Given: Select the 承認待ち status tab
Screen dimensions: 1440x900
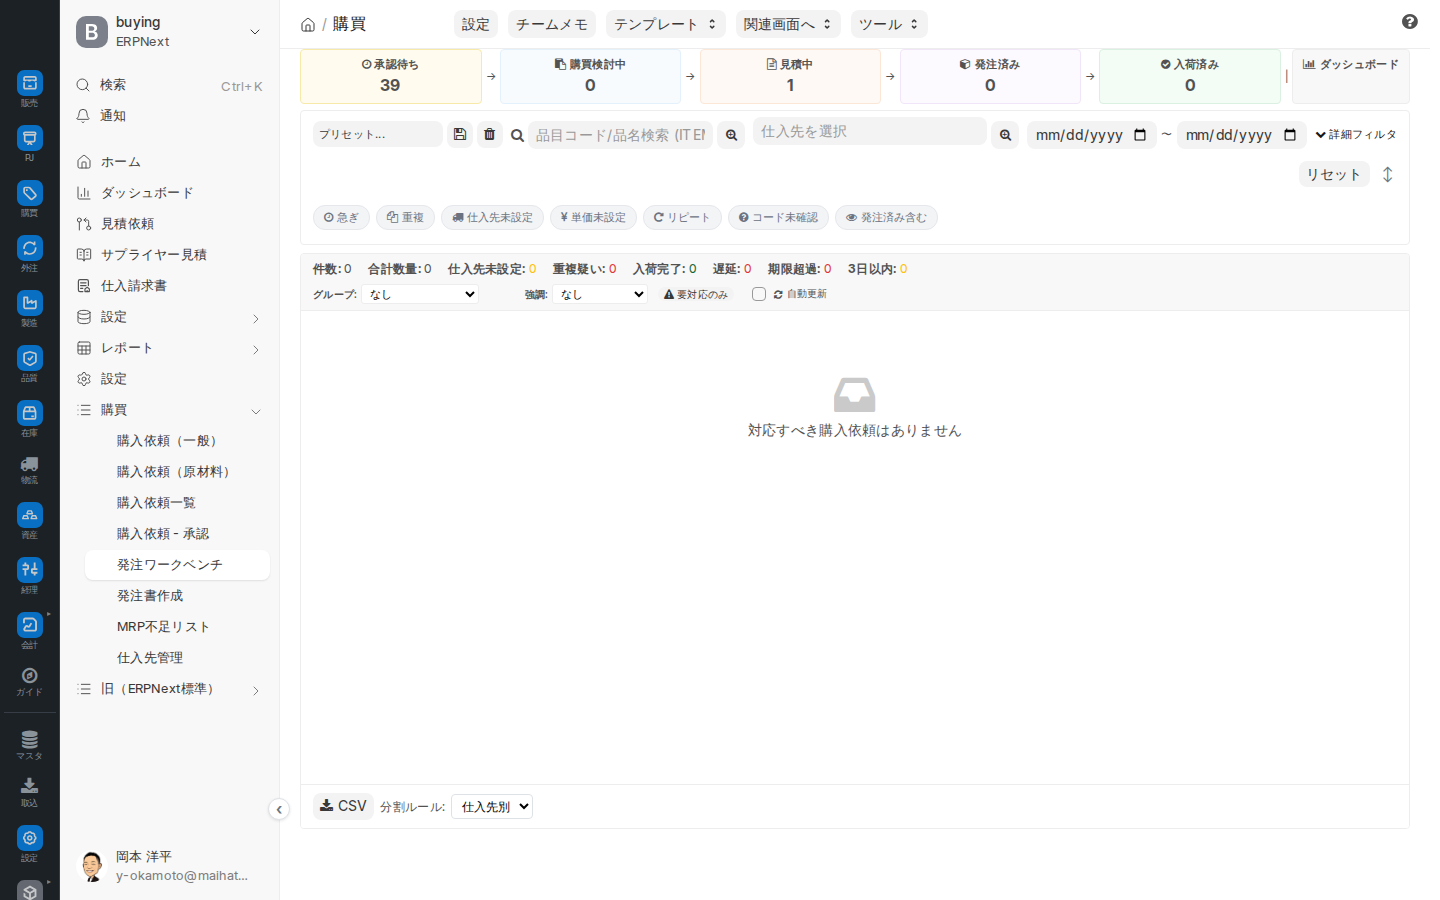Looking at the screenshot, I should 391,76.
